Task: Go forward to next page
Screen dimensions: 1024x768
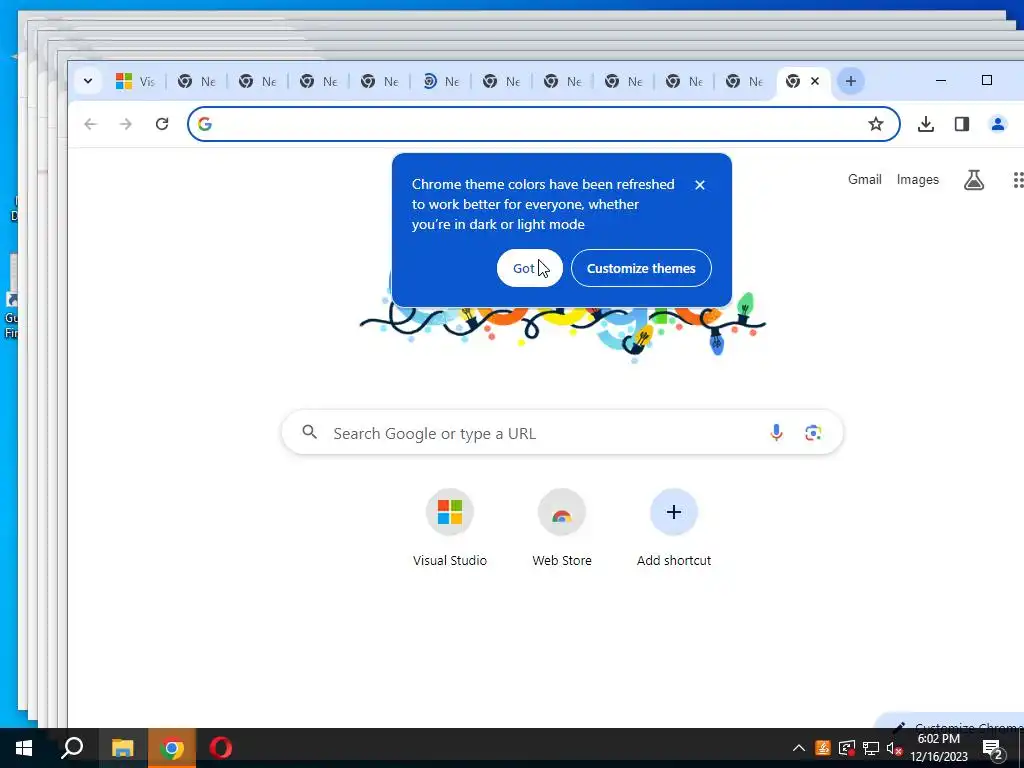Action: (126, 124)
